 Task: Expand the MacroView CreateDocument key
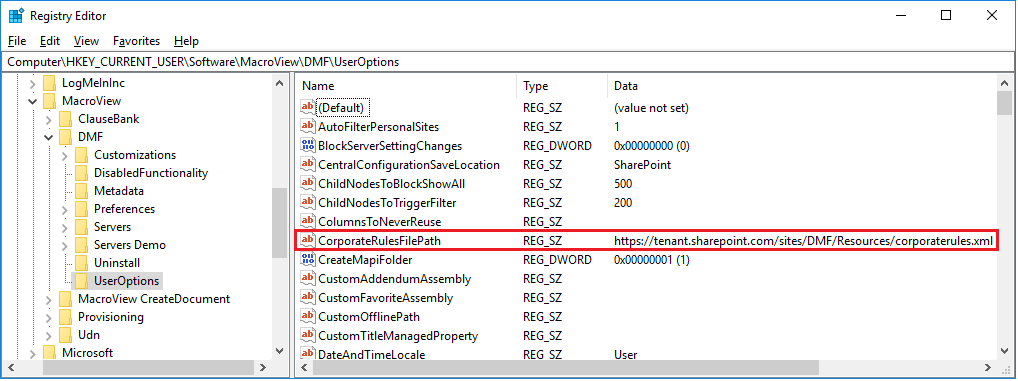pyautogui.click(x=48, y=299)
